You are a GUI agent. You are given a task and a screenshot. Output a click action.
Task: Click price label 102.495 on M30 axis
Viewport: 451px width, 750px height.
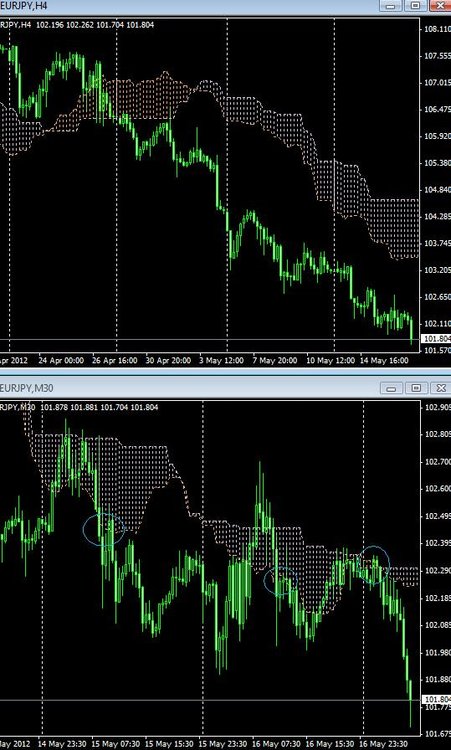click(437, 516)
